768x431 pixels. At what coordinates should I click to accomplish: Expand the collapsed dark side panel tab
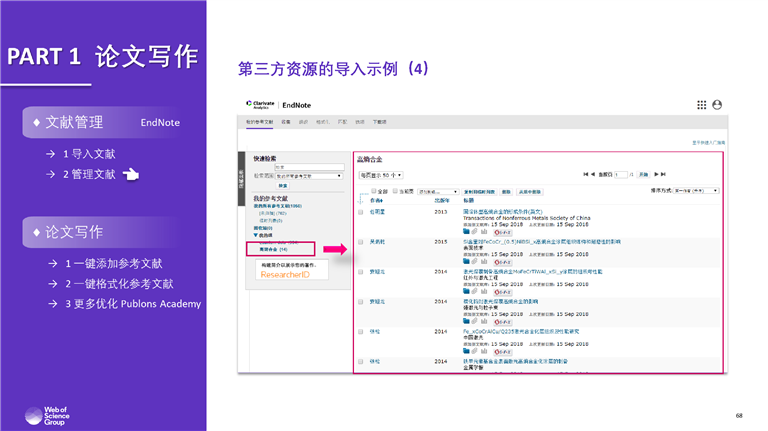241,179
